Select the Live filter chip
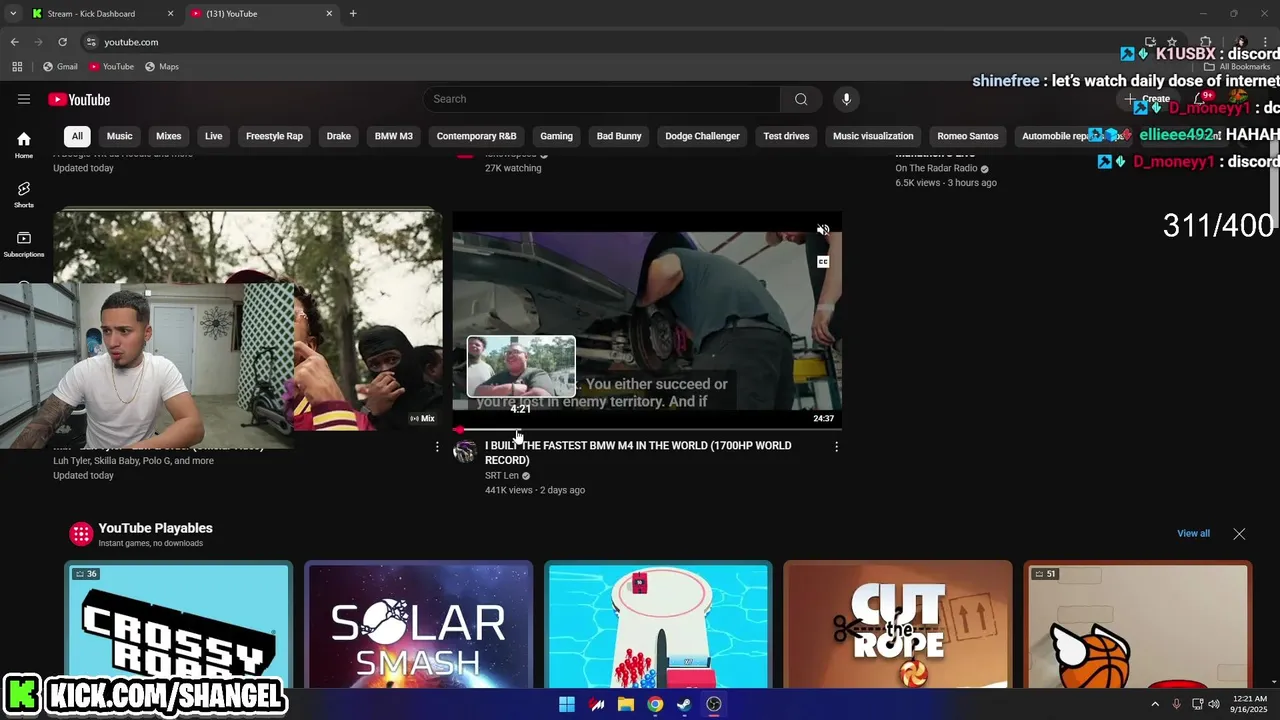Image resolution: width=1280 pixels, height=720 pixels. (214, 136)
